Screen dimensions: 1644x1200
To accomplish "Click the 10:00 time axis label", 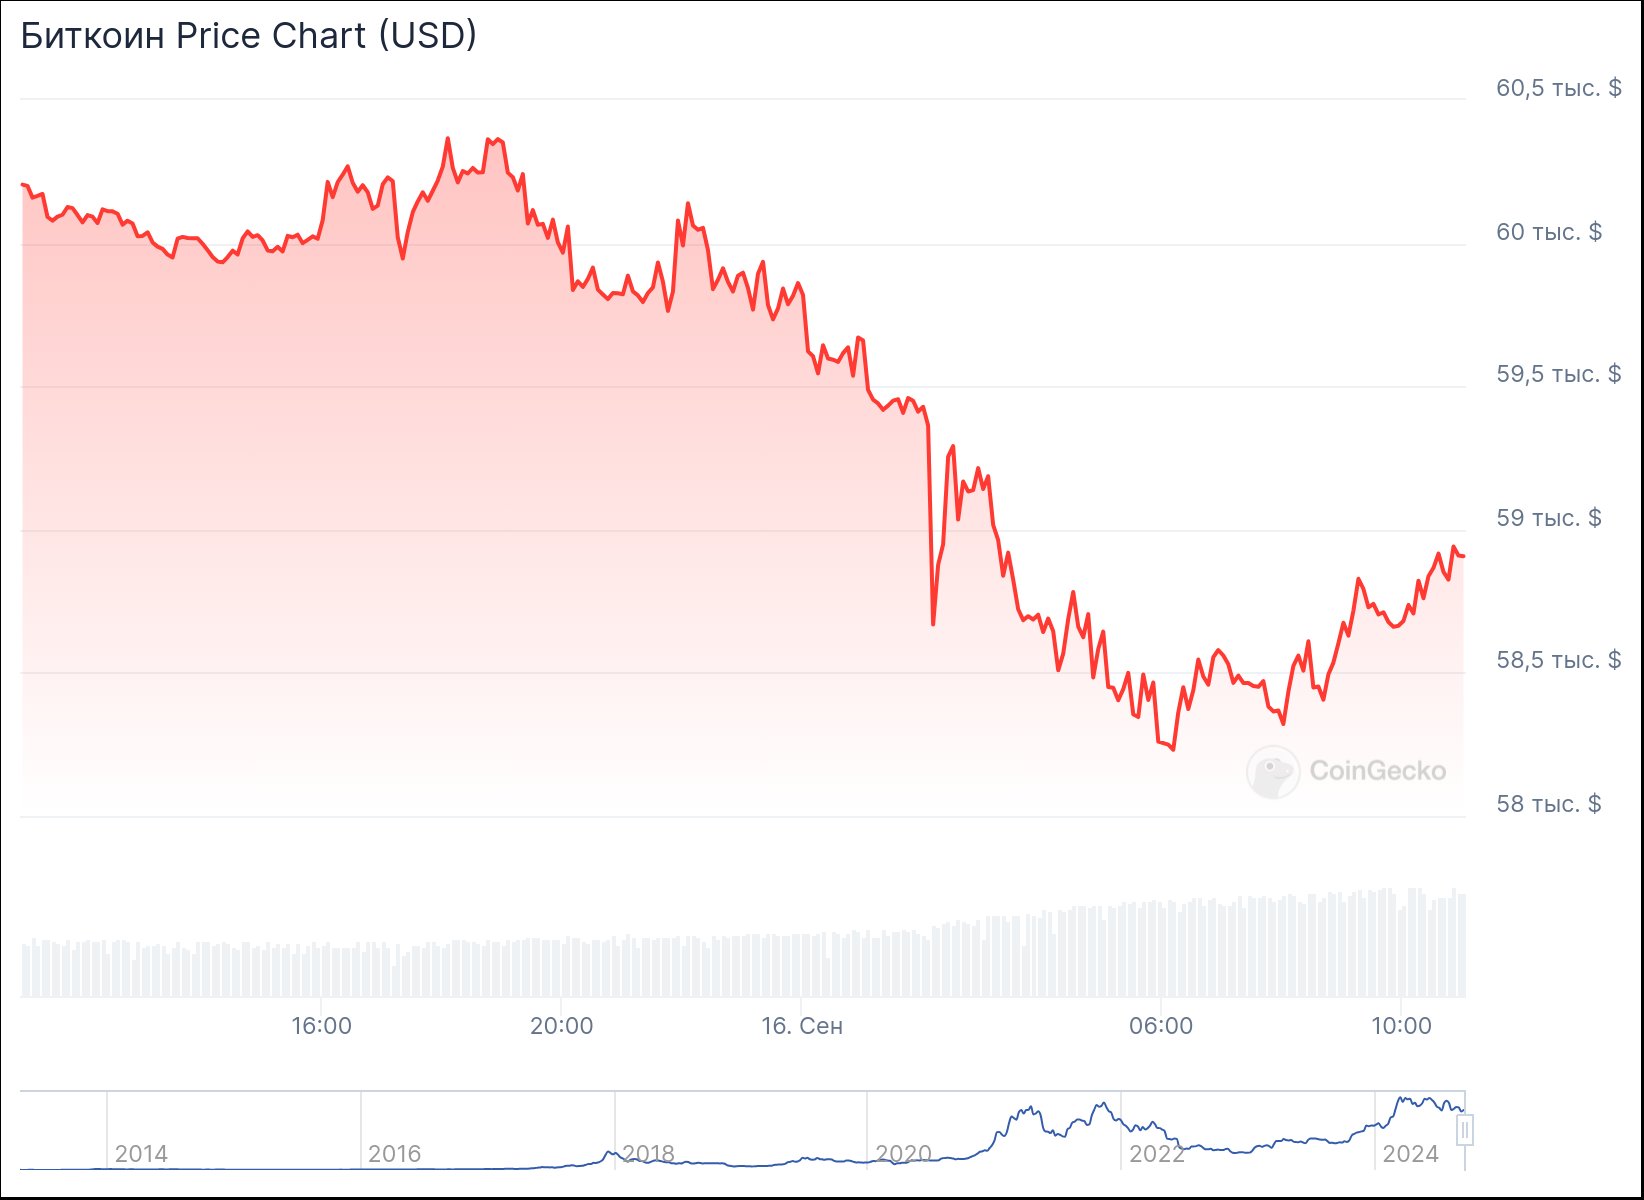I will point(1400,1026).
